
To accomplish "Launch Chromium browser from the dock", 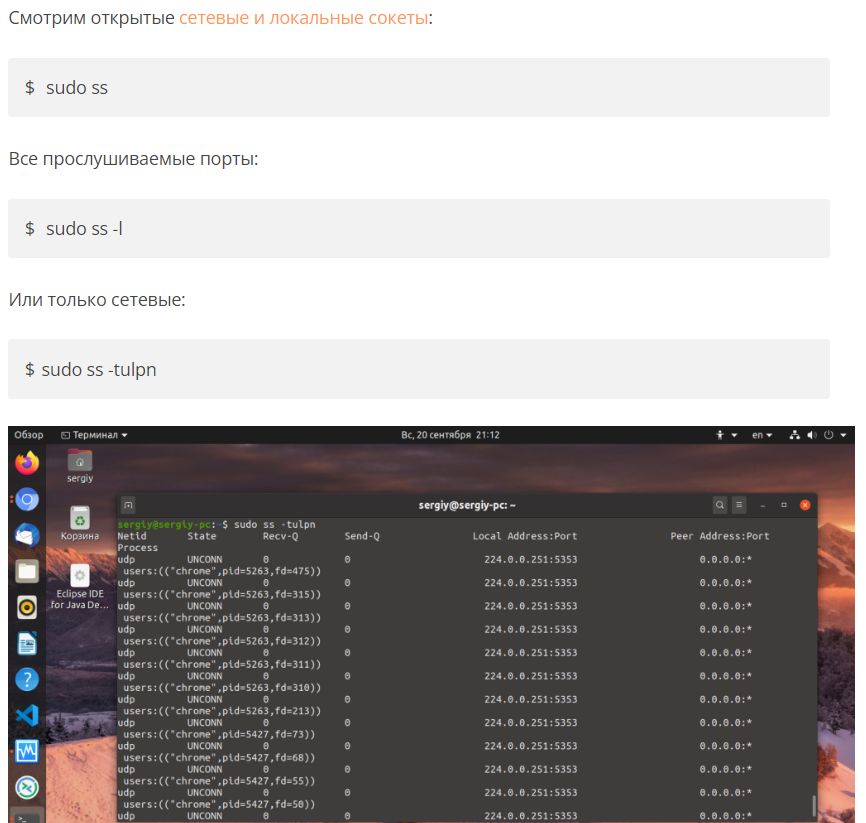I will coord(27,498).
